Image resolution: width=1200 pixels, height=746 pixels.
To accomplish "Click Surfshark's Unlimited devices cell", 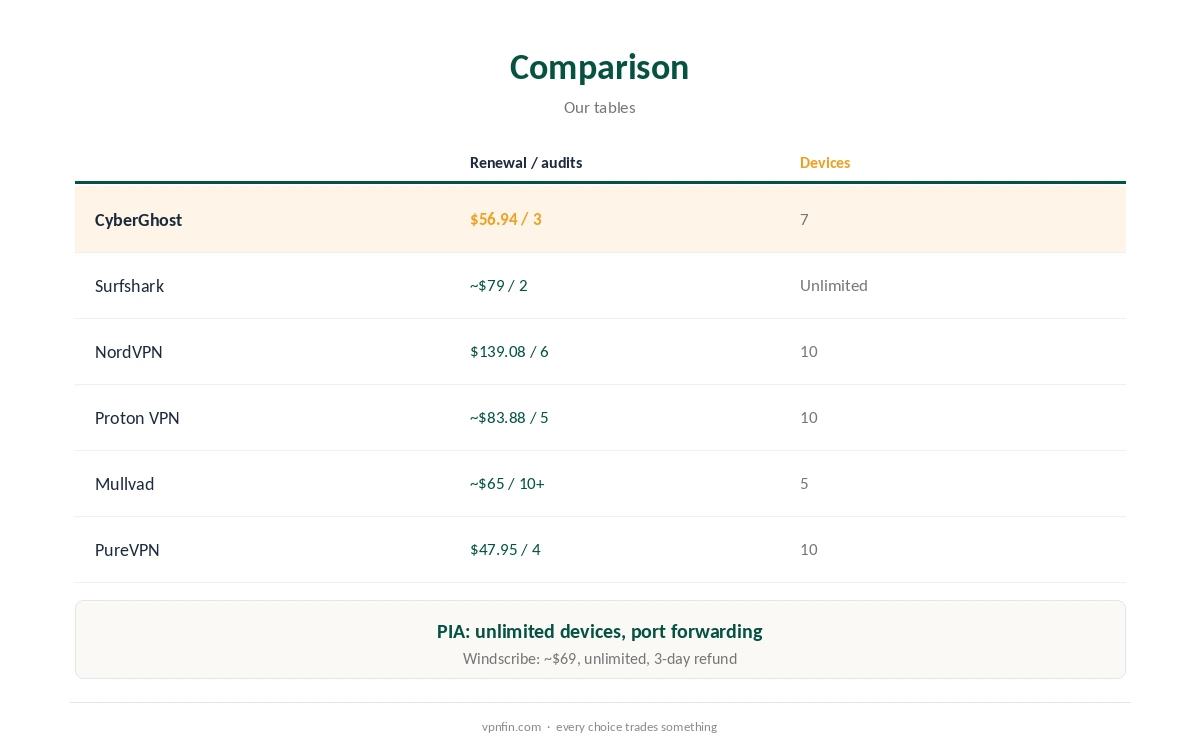I will click(834, 285).
